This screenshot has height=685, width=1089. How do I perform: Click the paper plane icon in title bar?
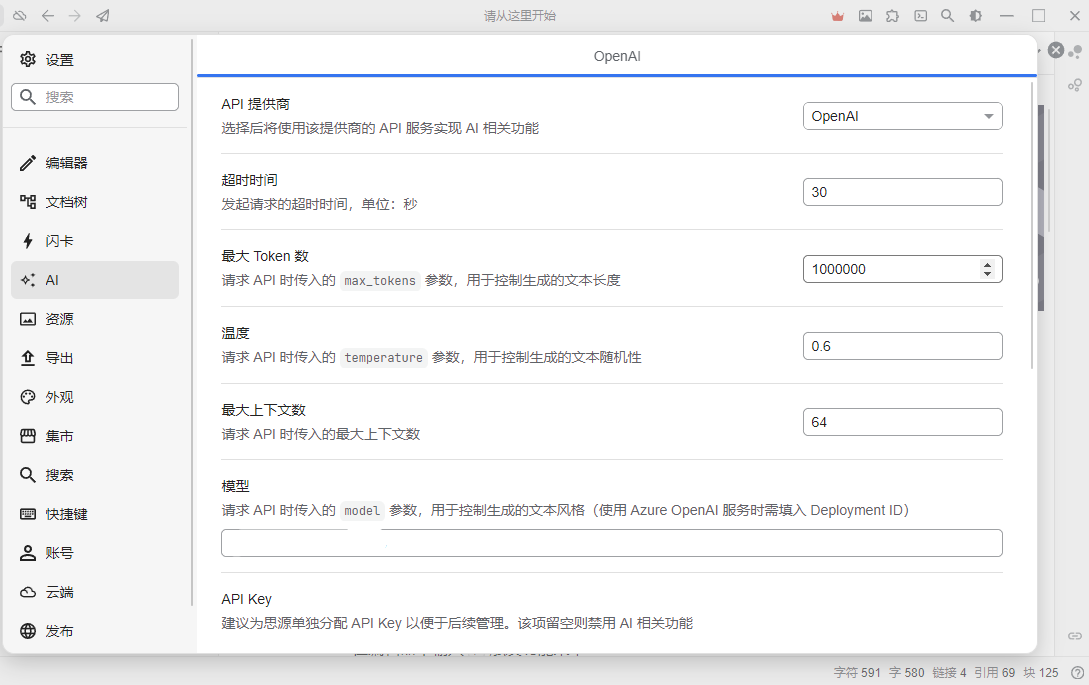(x=103, y=16)
